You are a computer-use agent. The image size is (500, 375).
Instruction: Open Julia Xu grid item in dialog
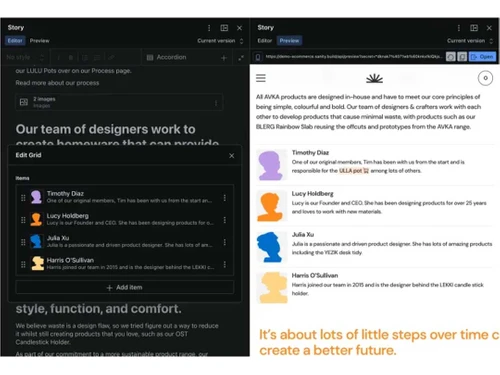pyautogui.click(x=125, y=241)
